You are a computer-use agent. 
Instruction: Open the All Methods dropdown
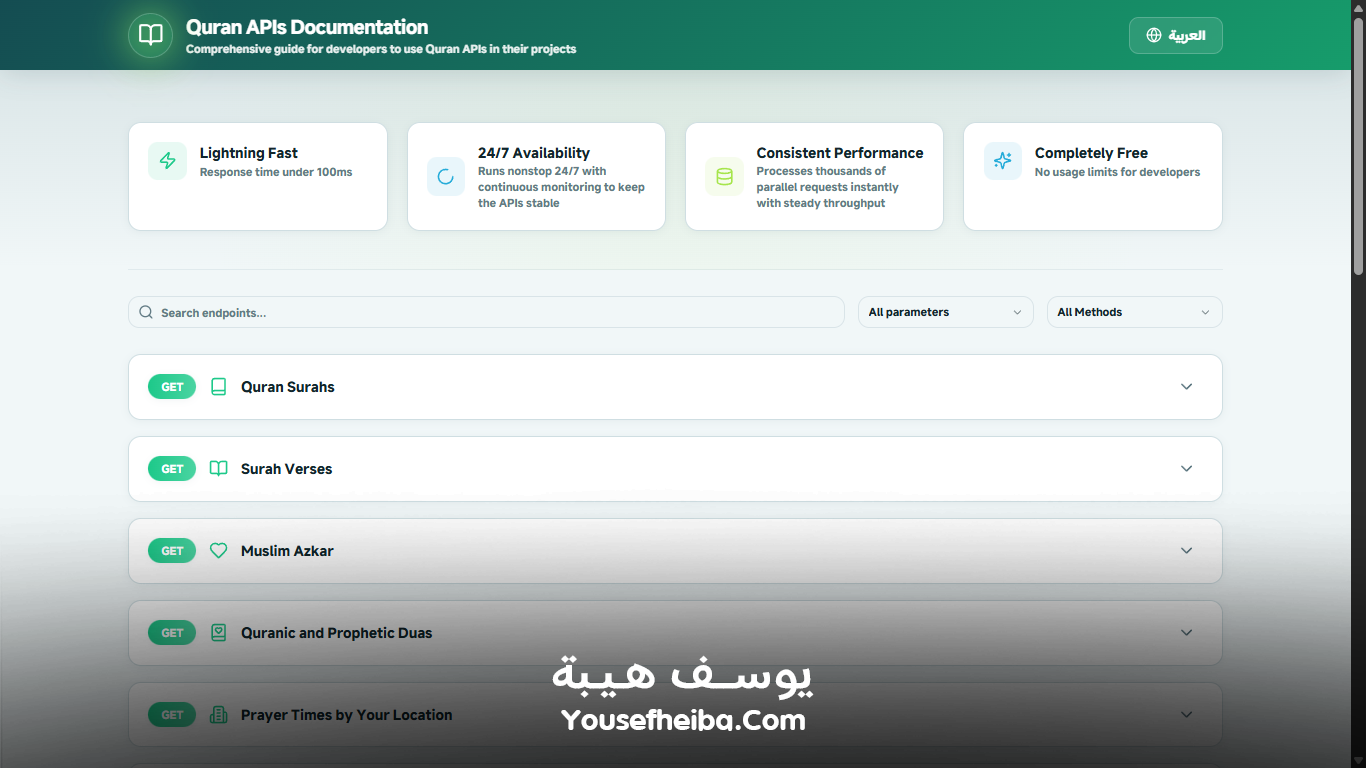coord(1134,312)
